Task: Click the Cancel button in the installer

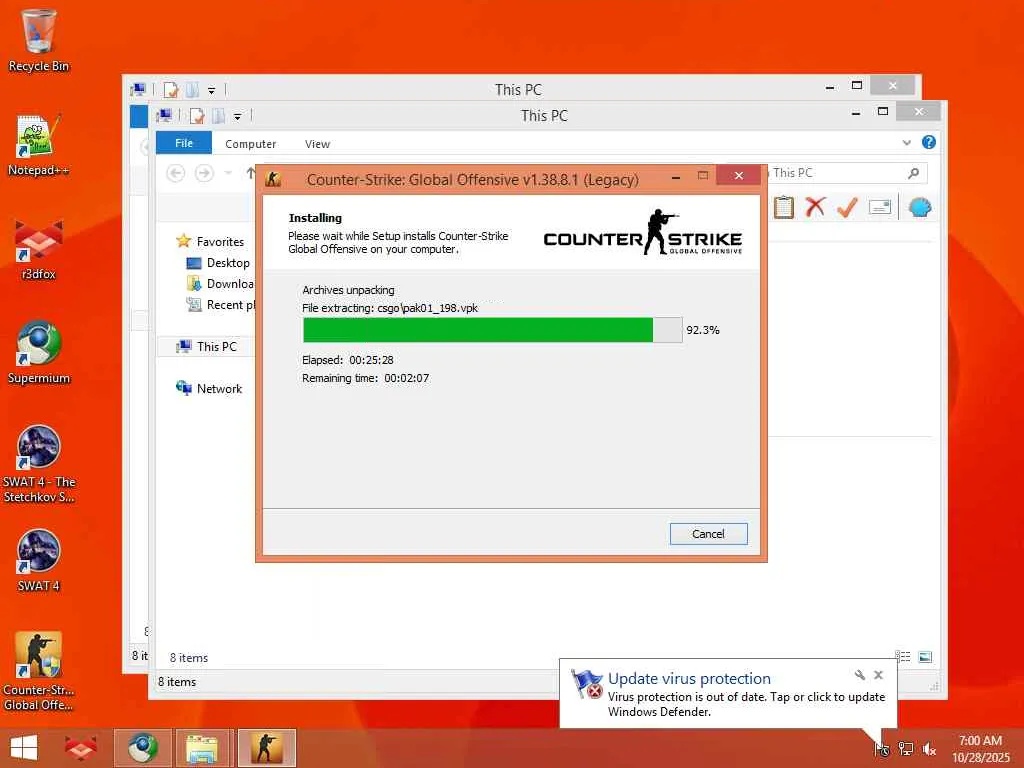Action: click(708, 534)
